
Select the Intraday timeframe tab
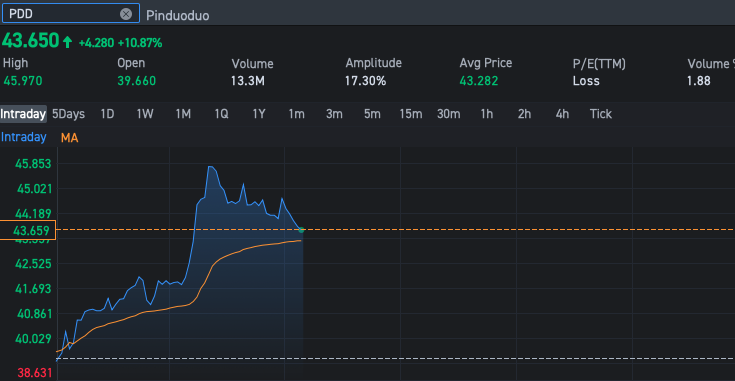coord(23,114)
